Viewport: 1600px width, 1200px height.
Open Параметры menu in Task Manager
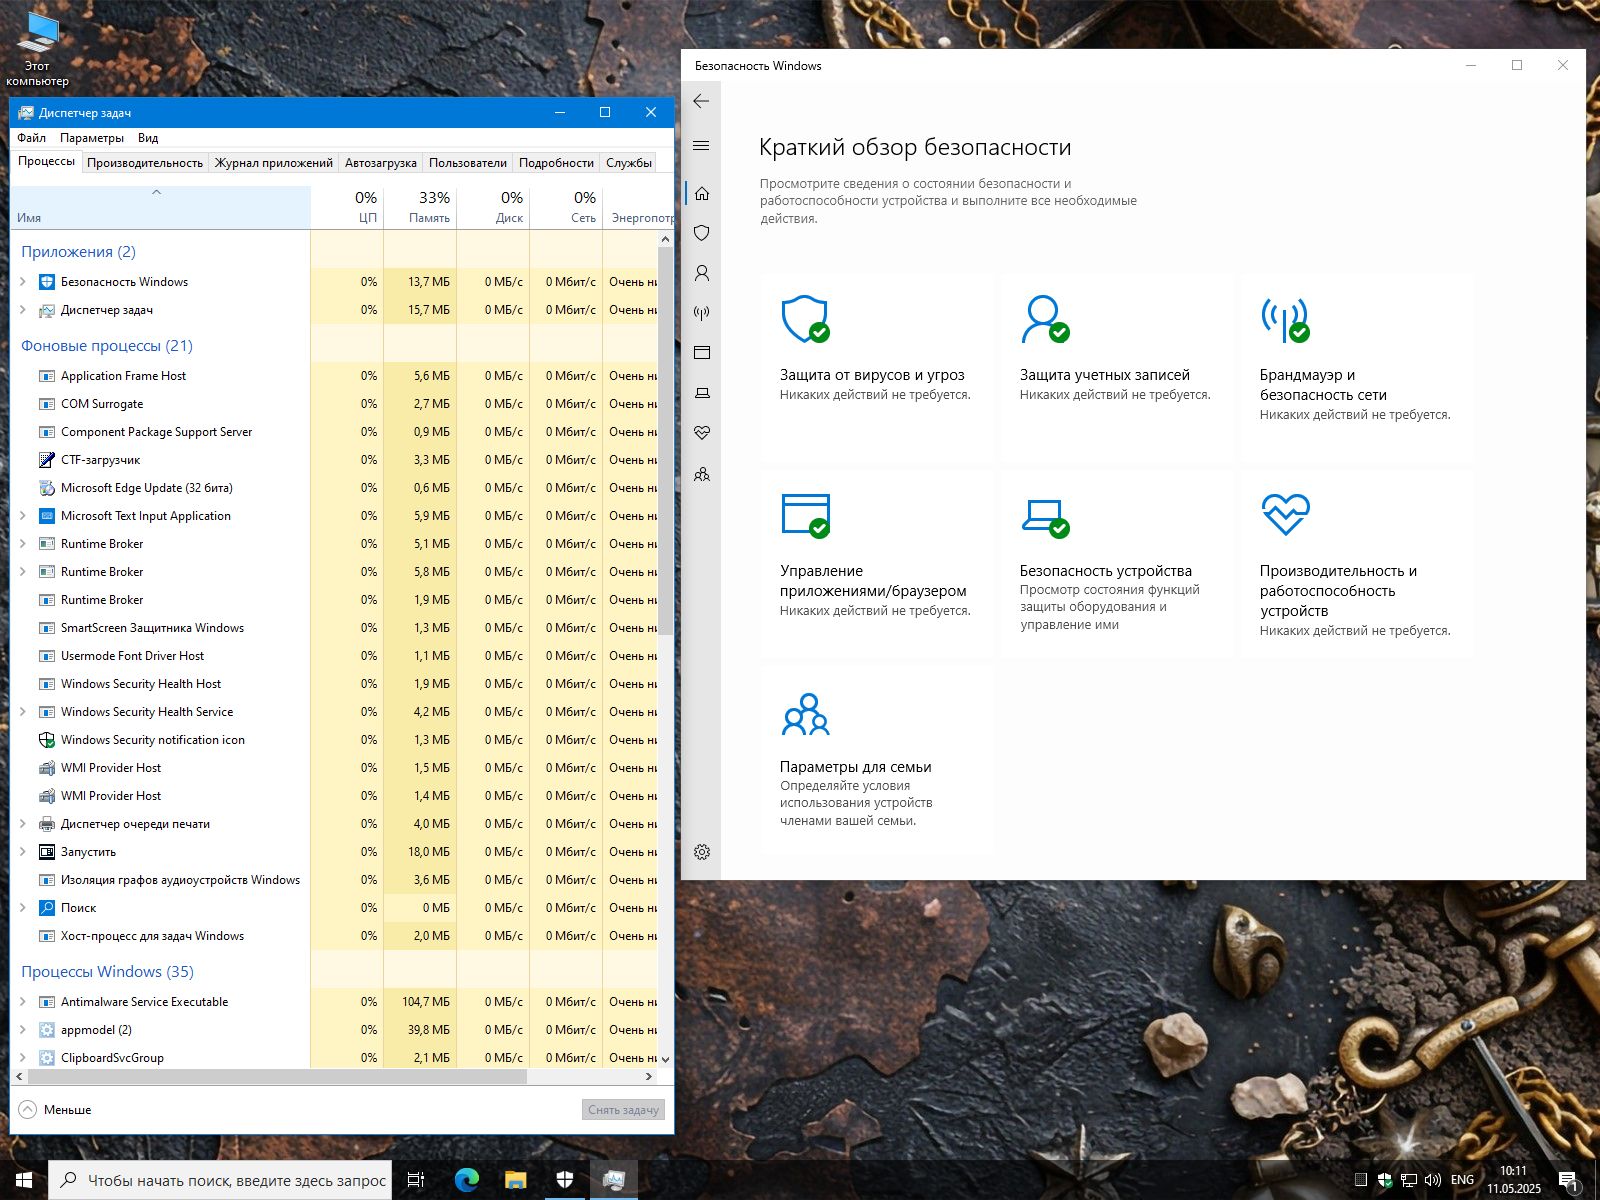click(x=92, y=138)
